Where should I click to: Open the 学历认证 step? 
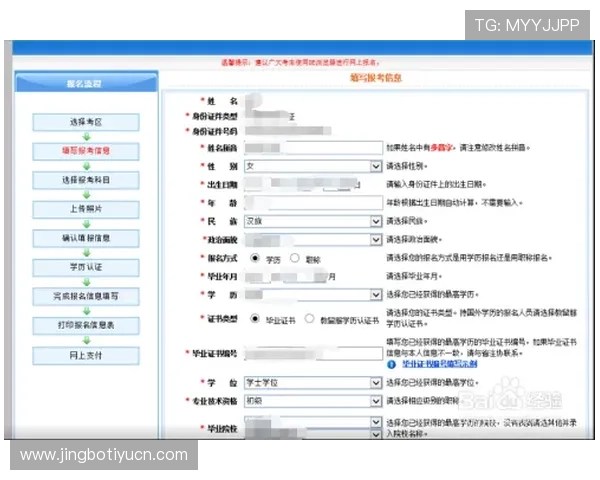click(86, 268)
